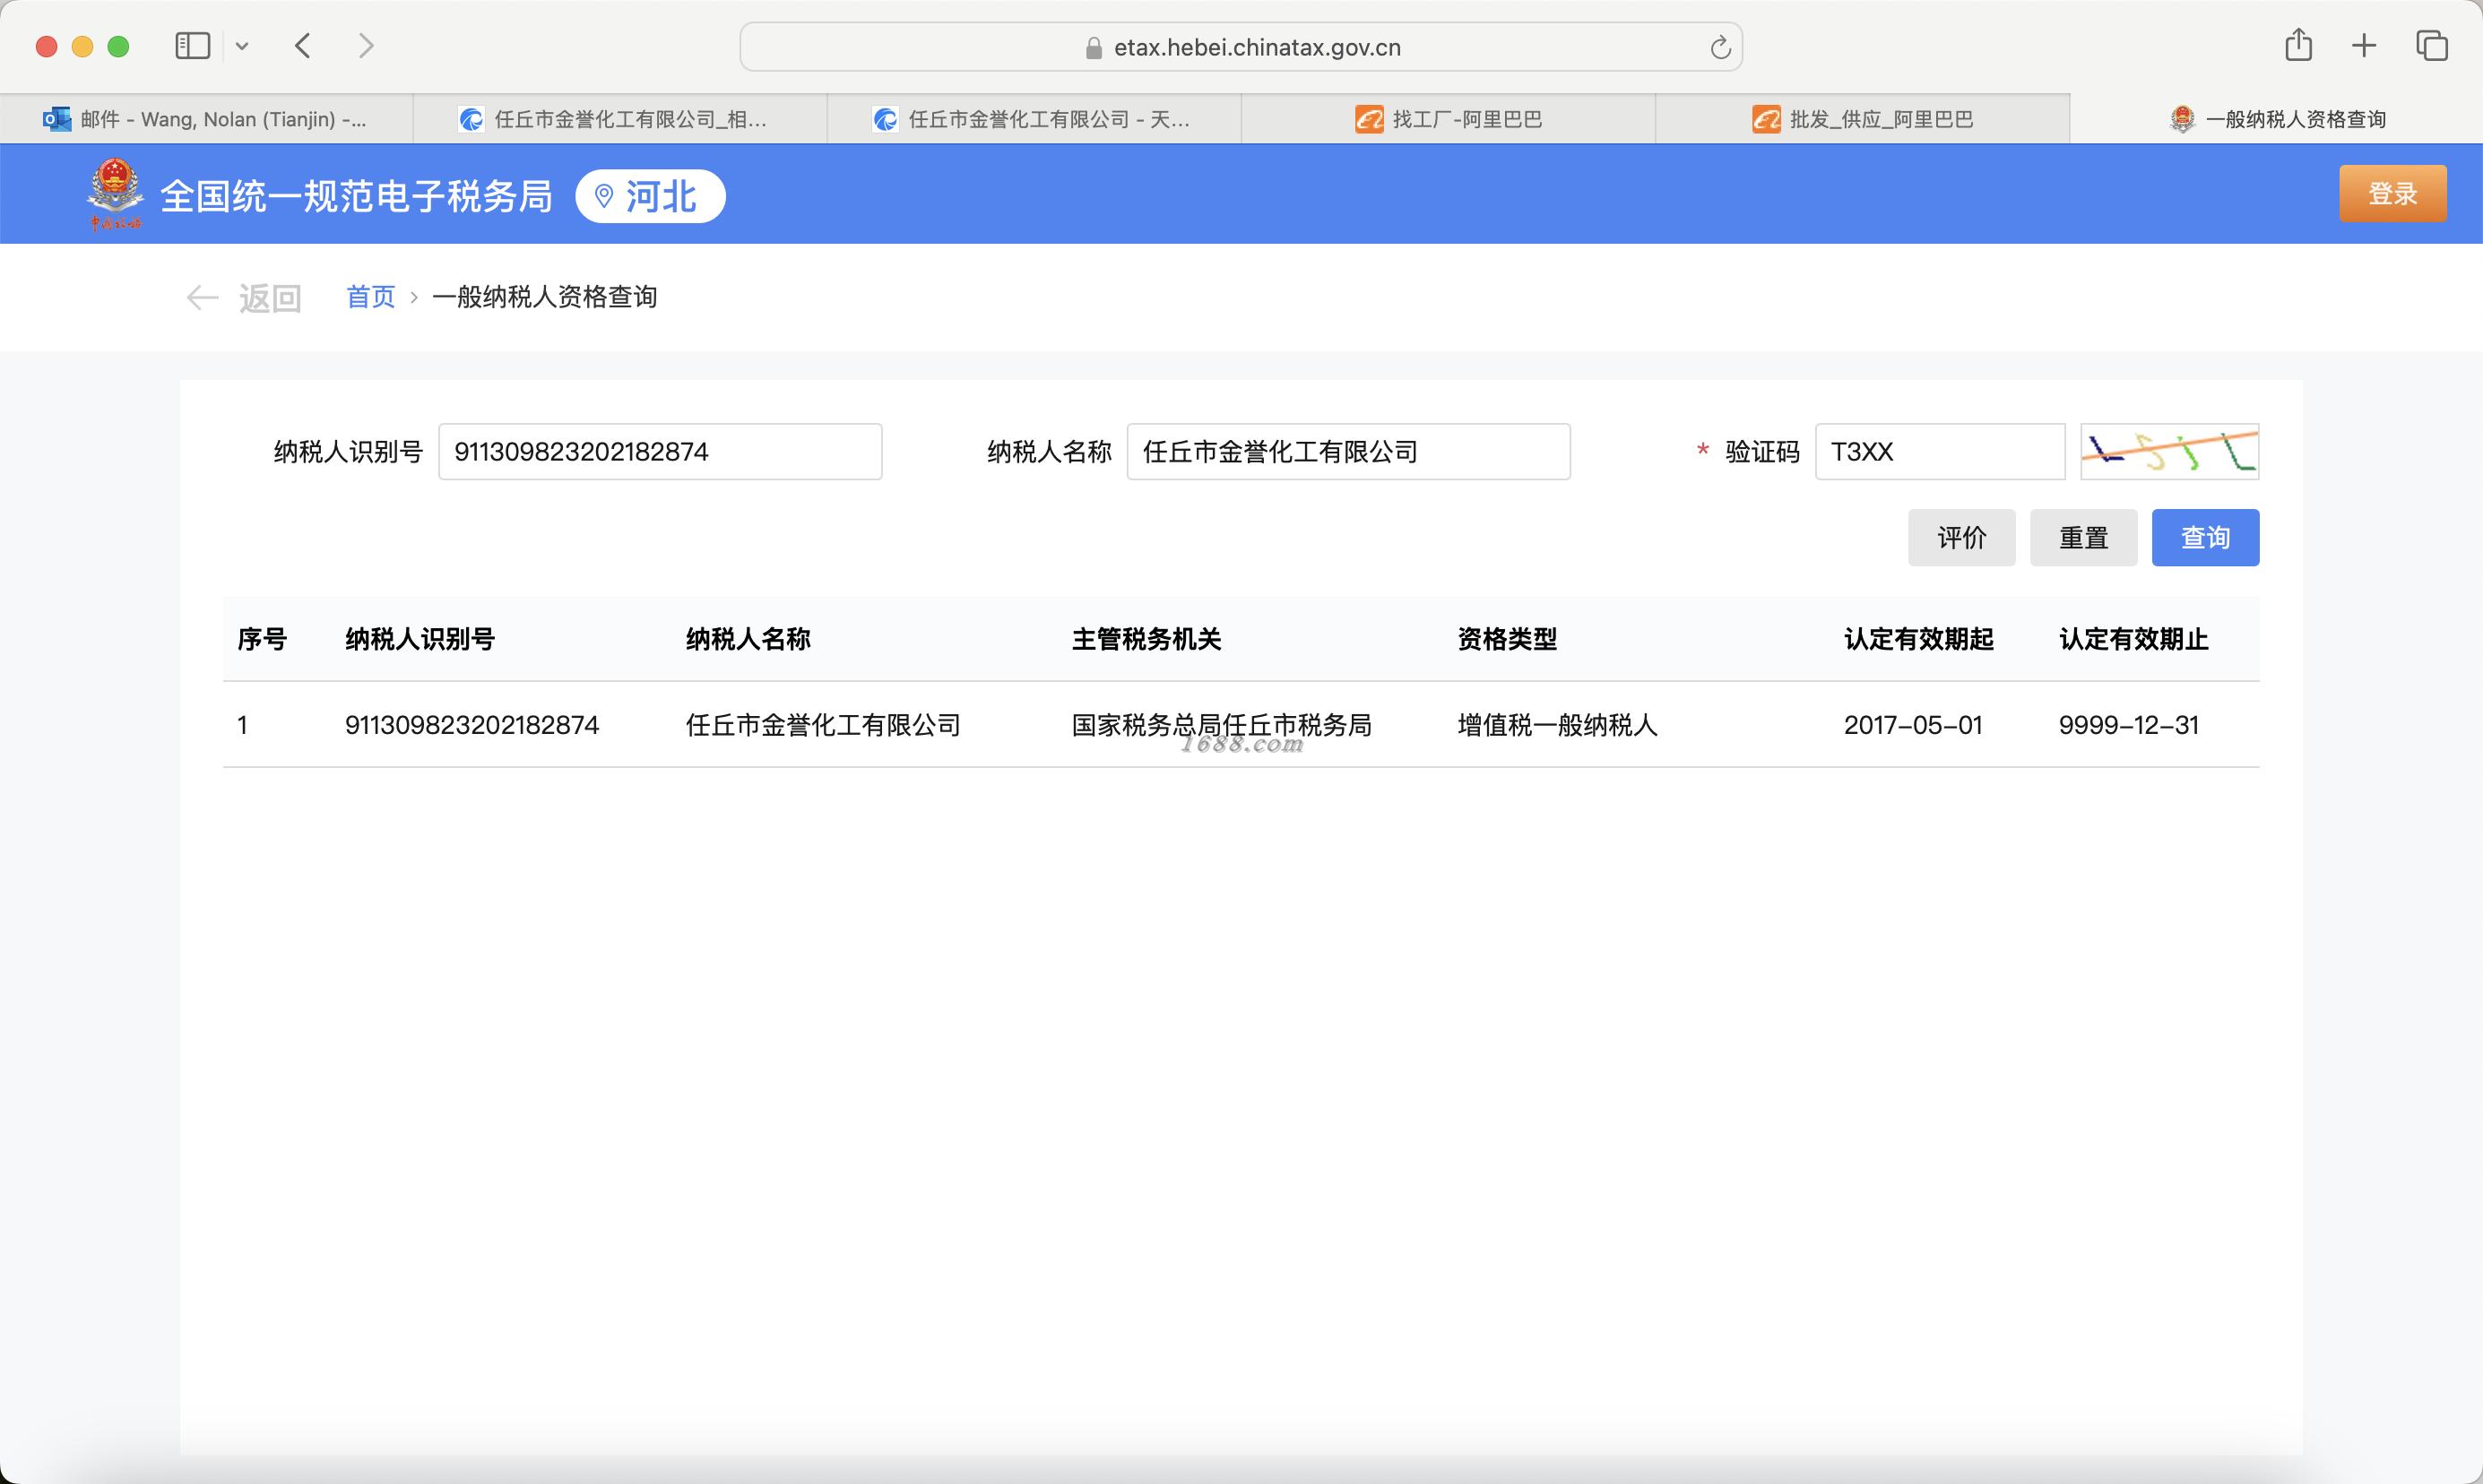The image size is (2483, 1484).
Task: Open a new tab with the plus icon
Action: 2364,45
